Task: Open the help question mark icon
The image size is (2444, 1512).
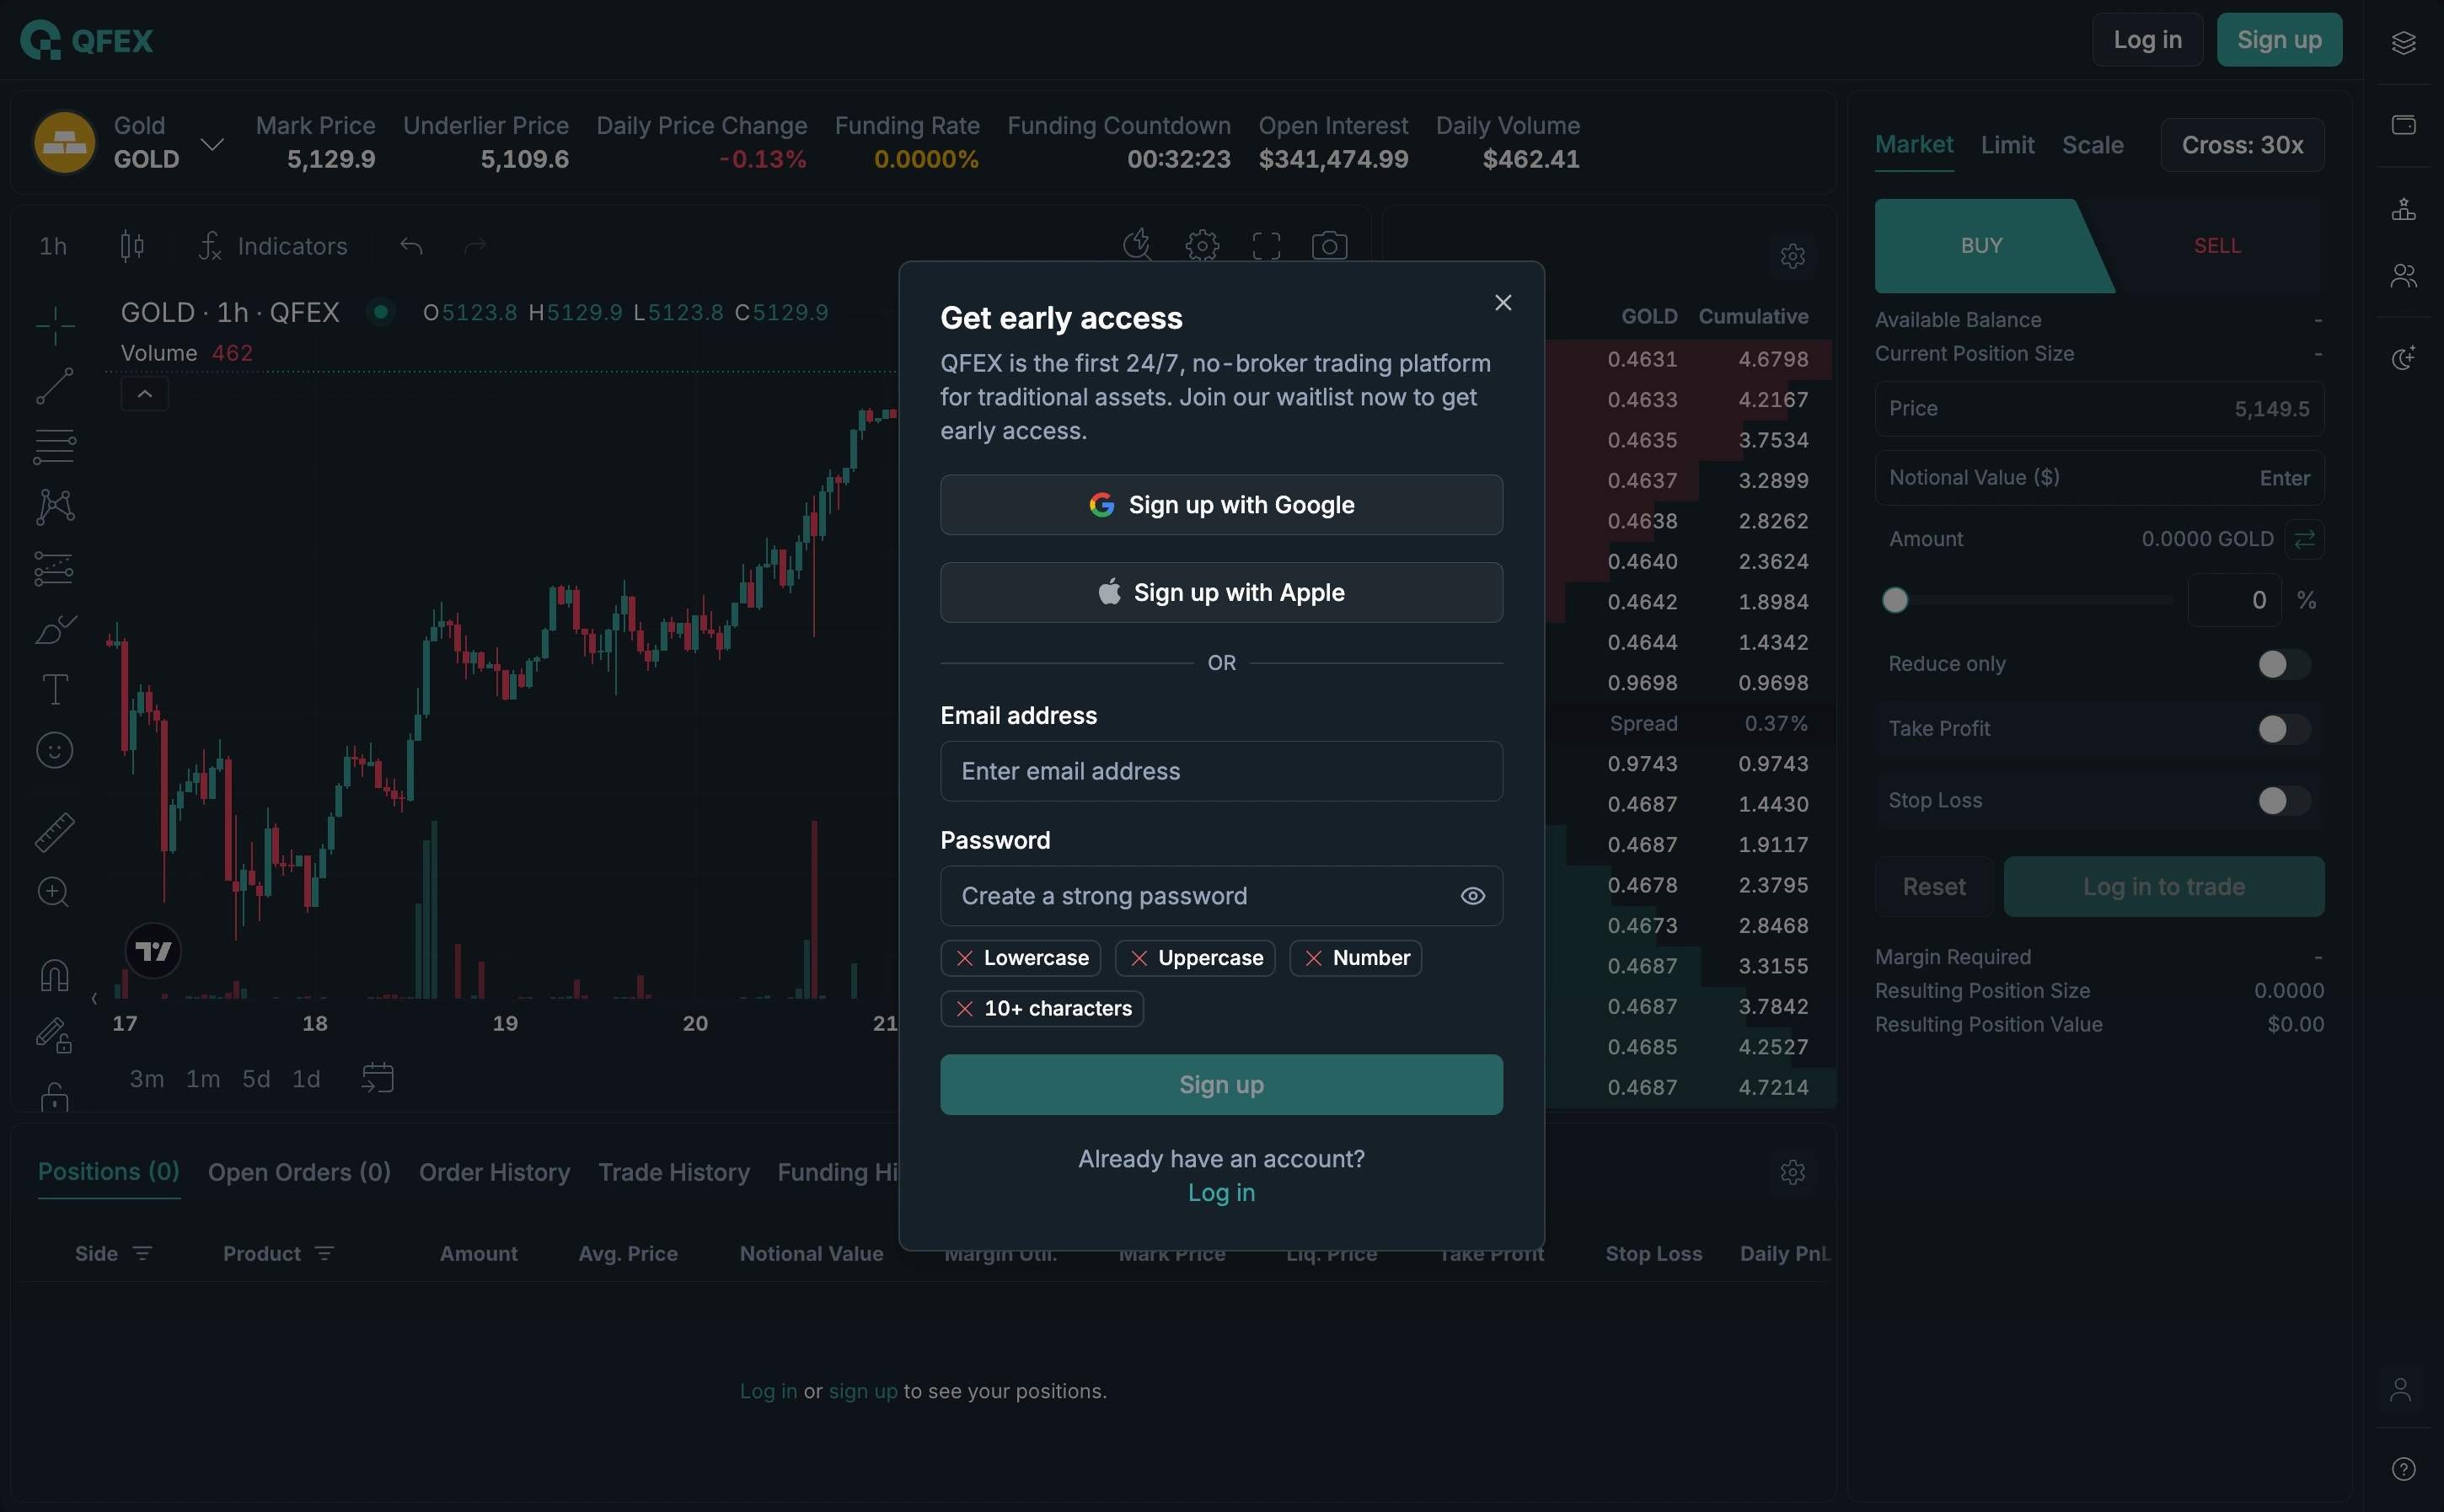Action: [2403, 1469]
